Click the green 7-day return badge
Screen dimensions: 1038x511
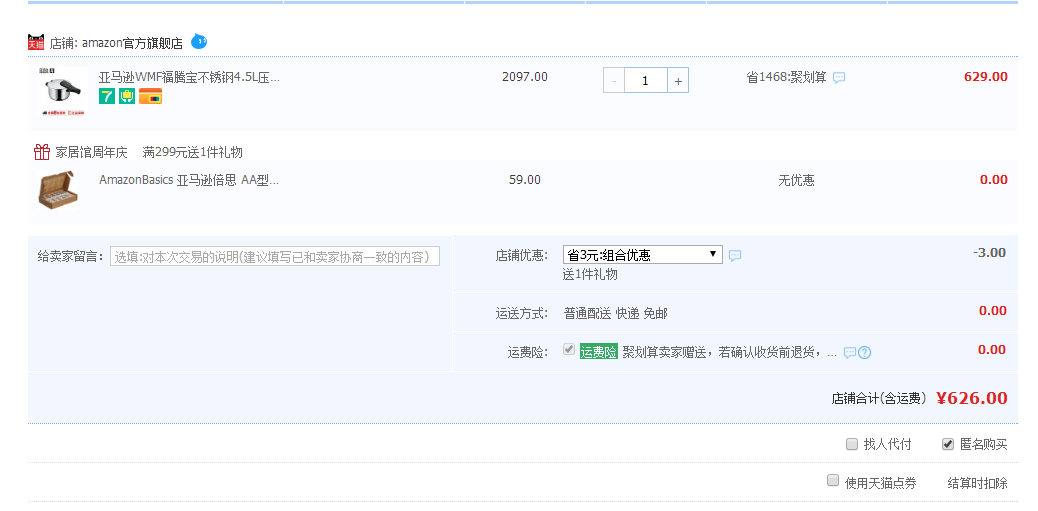pyautogui.click(x=107, y=97)
